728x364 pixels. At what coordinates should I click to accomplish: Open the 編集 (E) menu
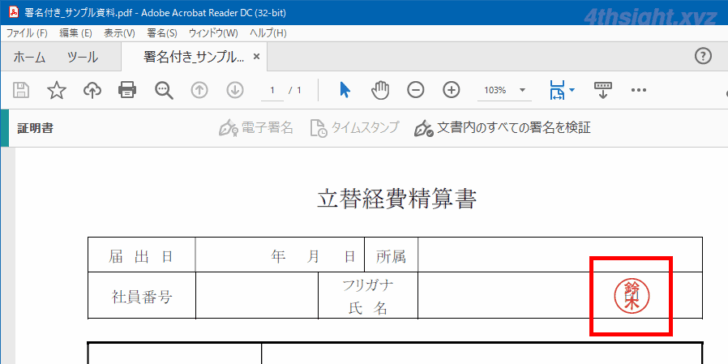pos(76,33)
